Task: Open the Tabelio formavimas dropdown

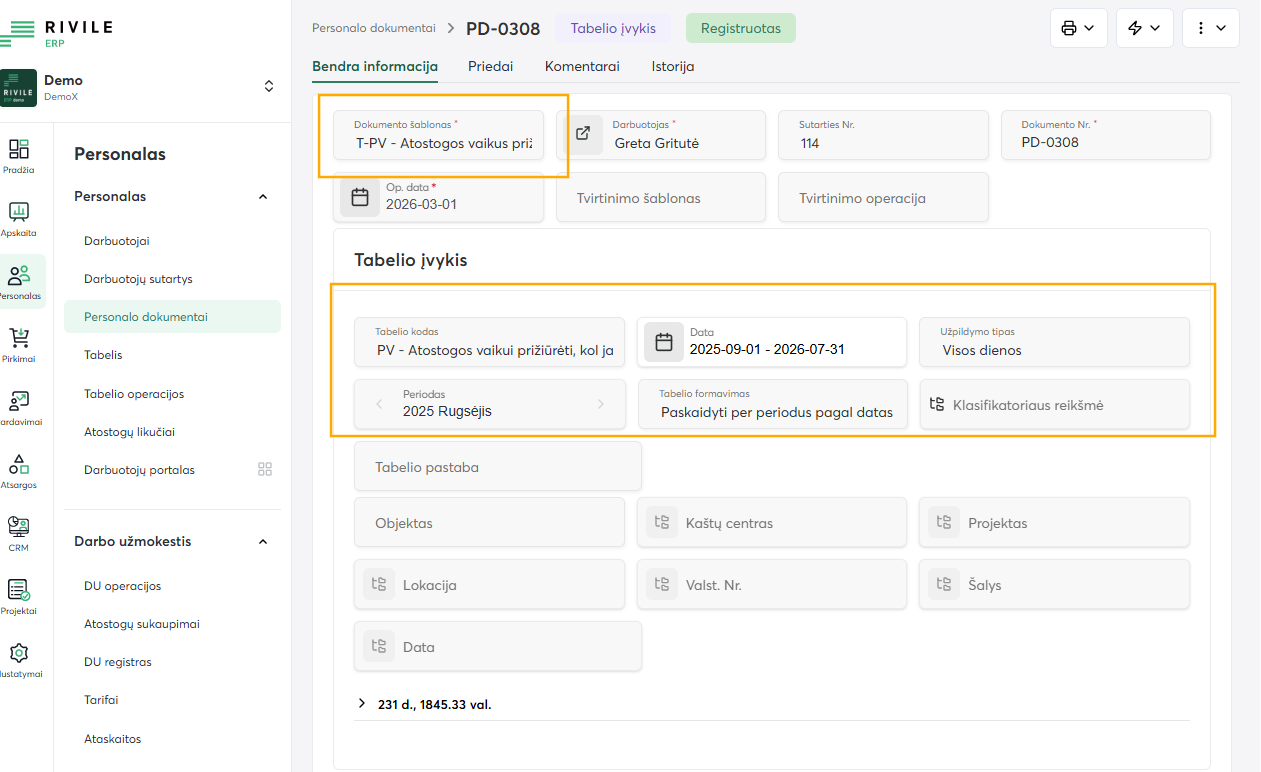Action: tap(772, 404)
